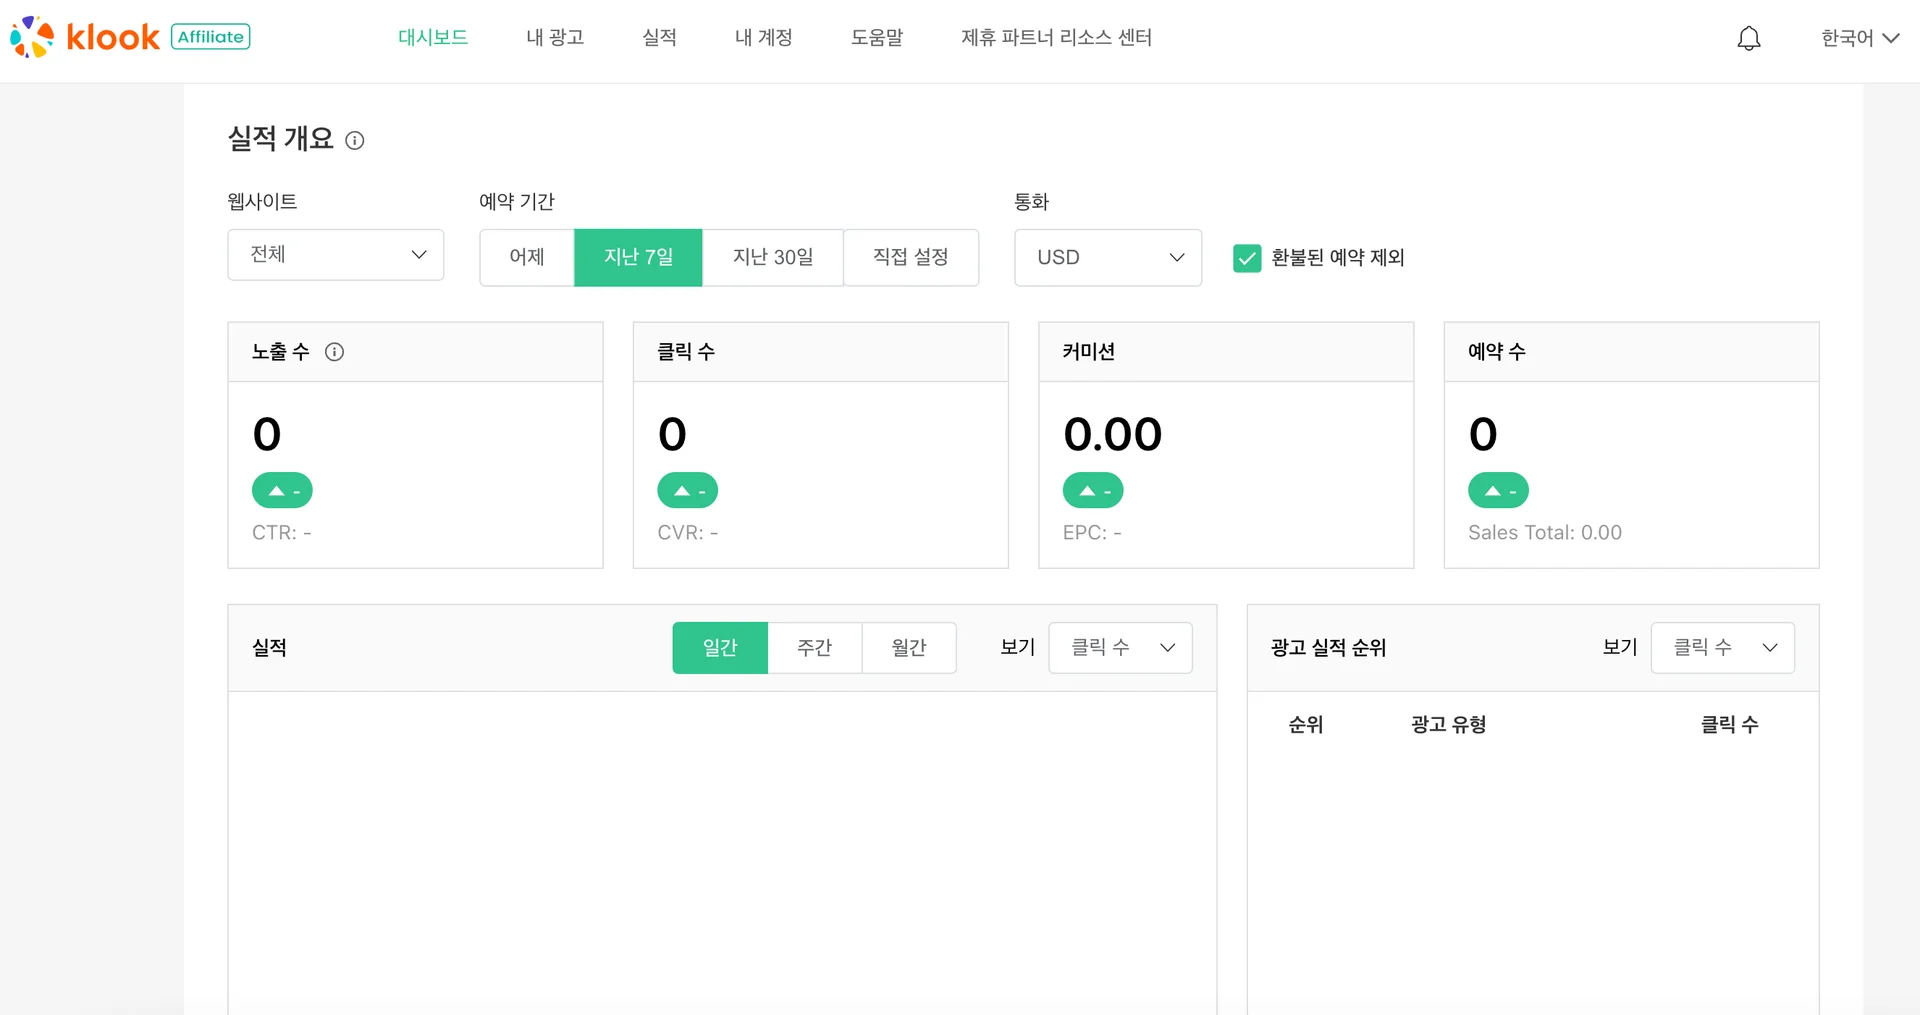Open the 도움말 menu item
This screenshot has width=1920, height=1015.
pos(877,38)
